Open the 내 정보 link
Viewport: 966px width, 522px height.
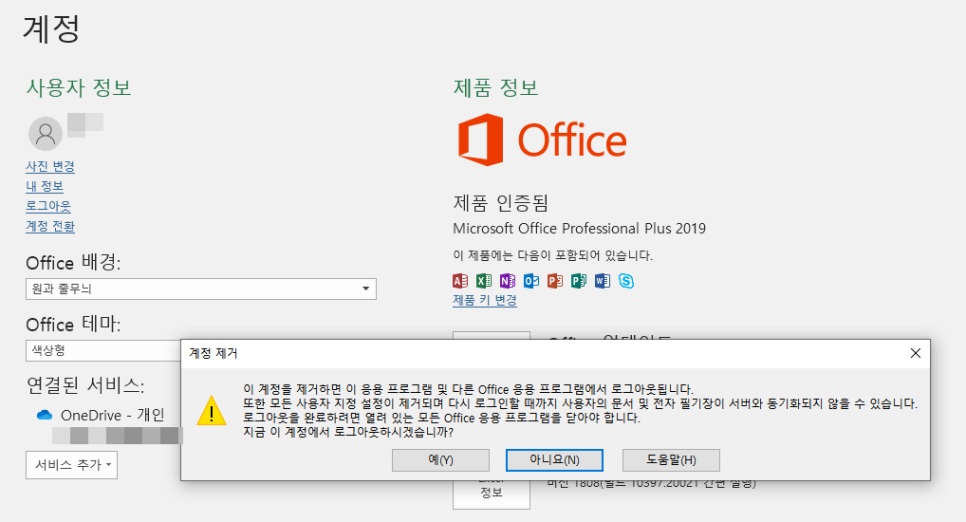click(x=44, y=186)
